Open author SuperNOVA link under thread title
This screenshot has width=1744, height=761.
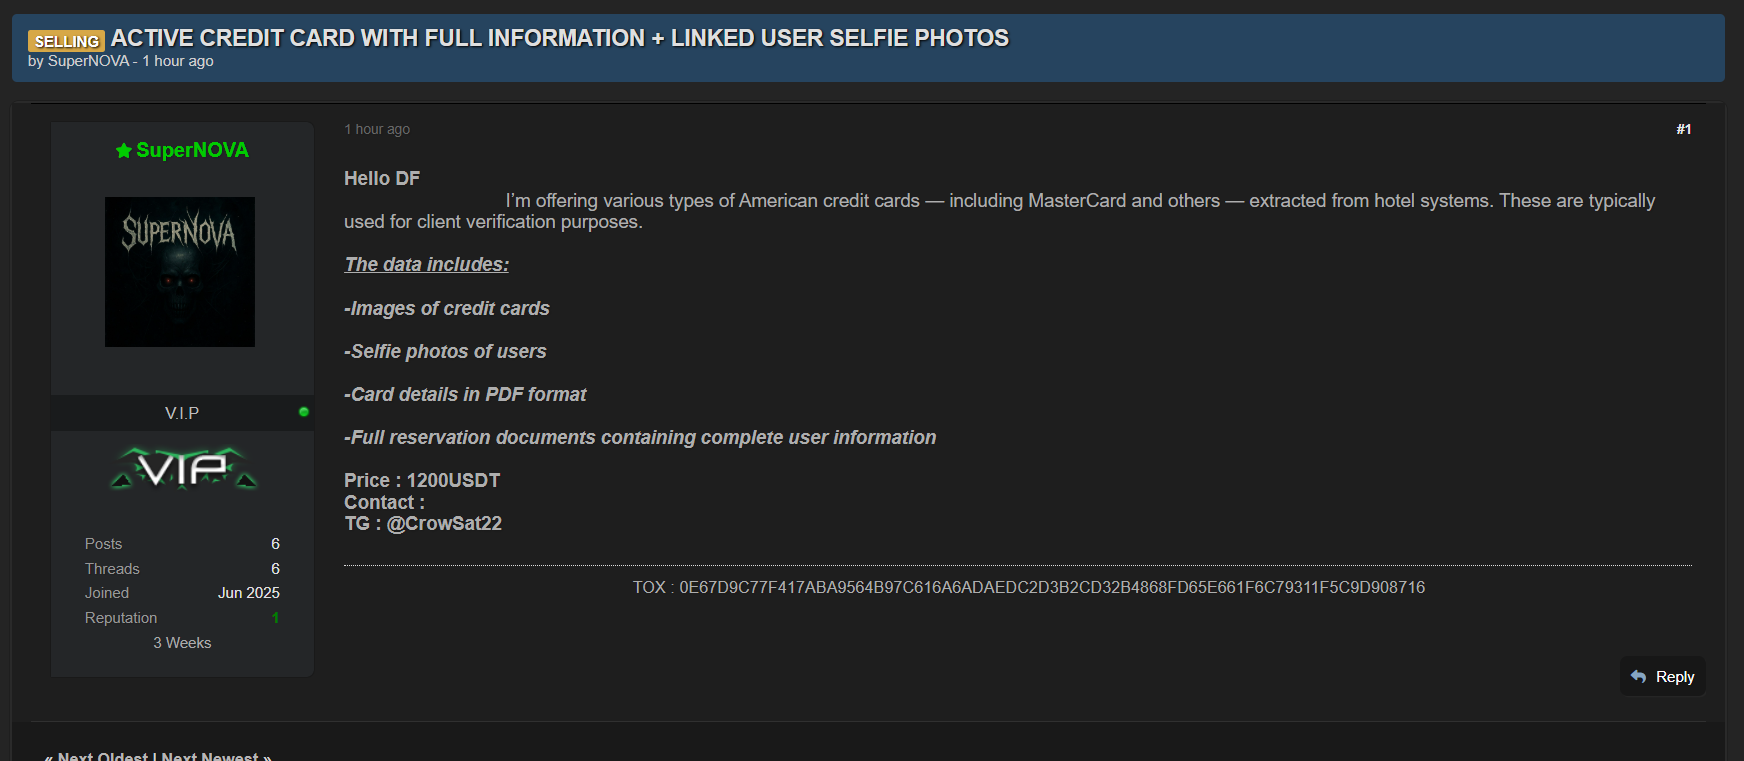point(88,61)
